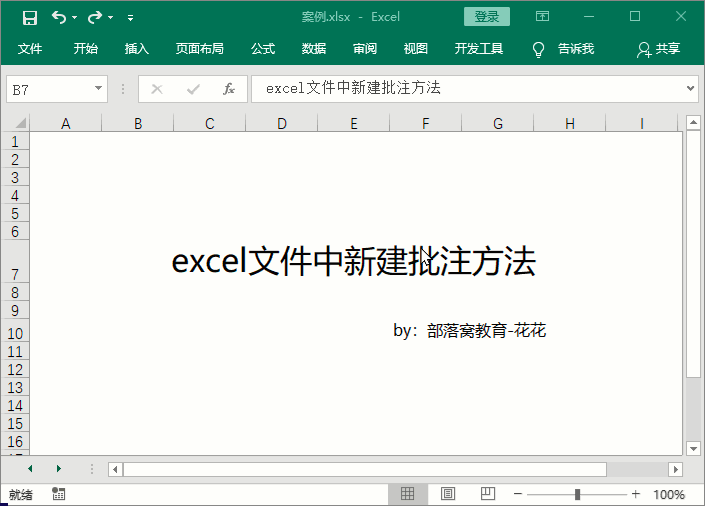The width and height of the screenshot is (705, 506).
Task: Select column D header
Action: pyautogui.click(x=281, y=123)
